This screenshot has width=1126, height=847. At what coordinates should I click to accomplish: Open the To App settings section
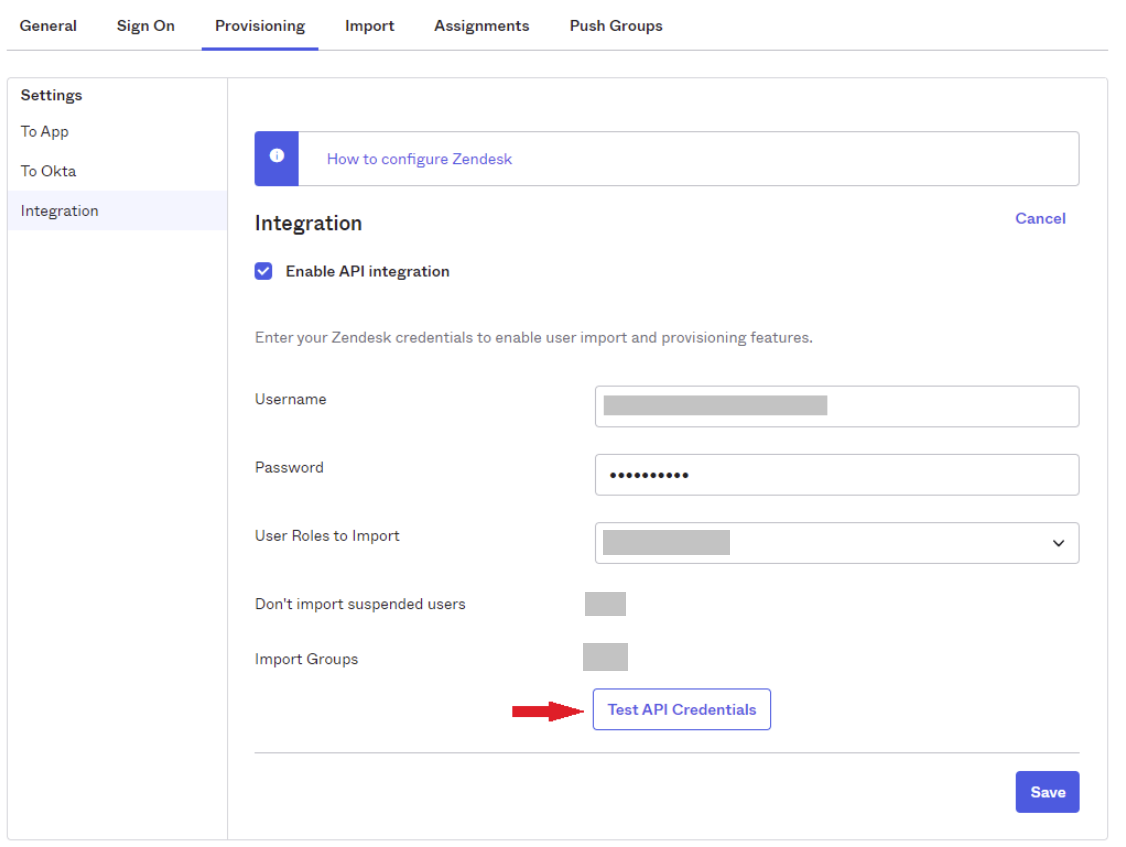tap(44, 131)
